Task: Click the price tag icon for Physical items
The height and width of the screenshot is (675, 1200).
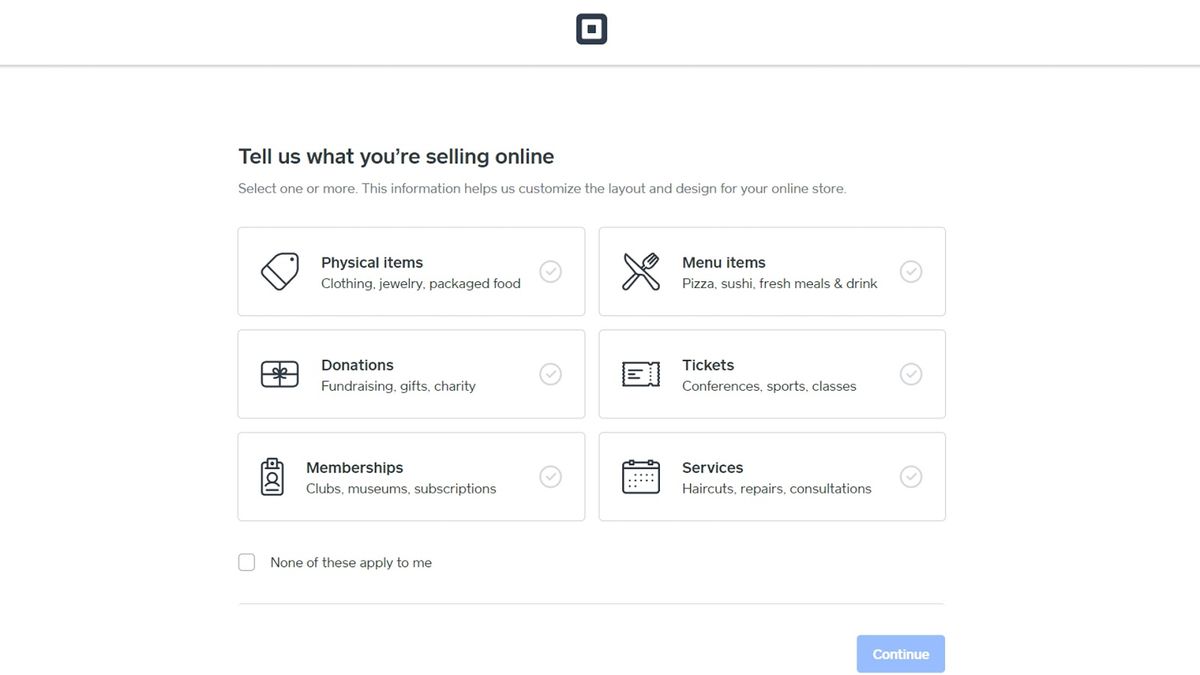Action: click(278, 270)
